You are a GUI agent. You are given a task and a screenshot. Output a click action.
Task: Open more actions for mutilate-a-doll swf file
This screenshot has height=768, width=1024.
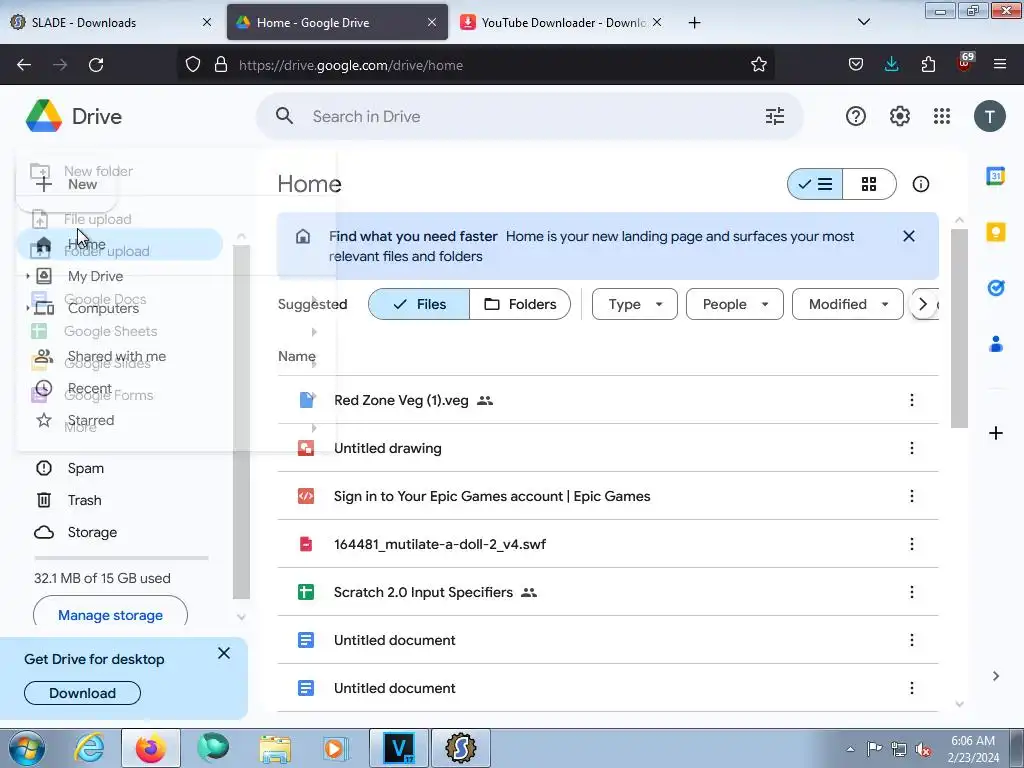(912, 544)
